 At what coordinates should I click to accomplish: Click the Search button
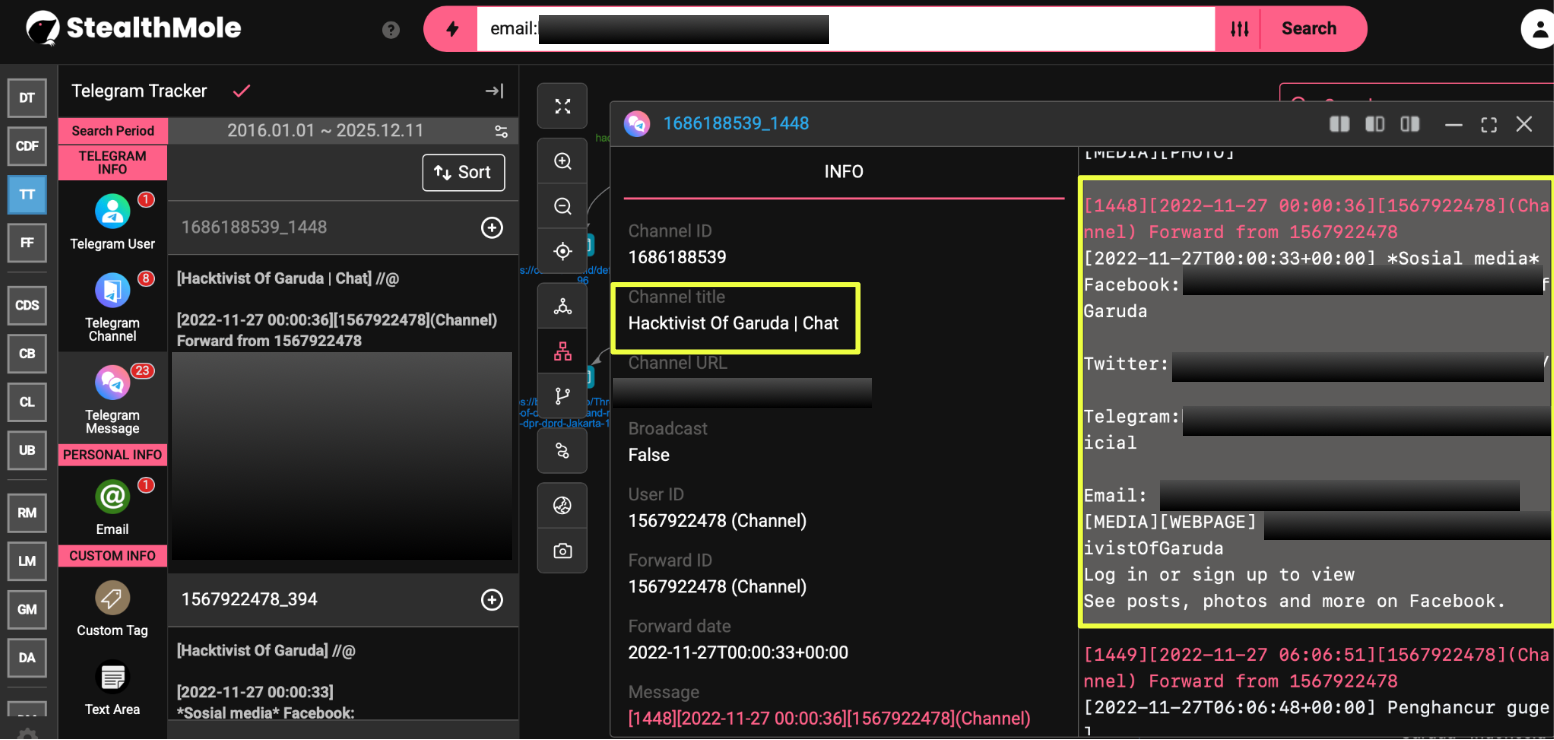point(1308,29)
